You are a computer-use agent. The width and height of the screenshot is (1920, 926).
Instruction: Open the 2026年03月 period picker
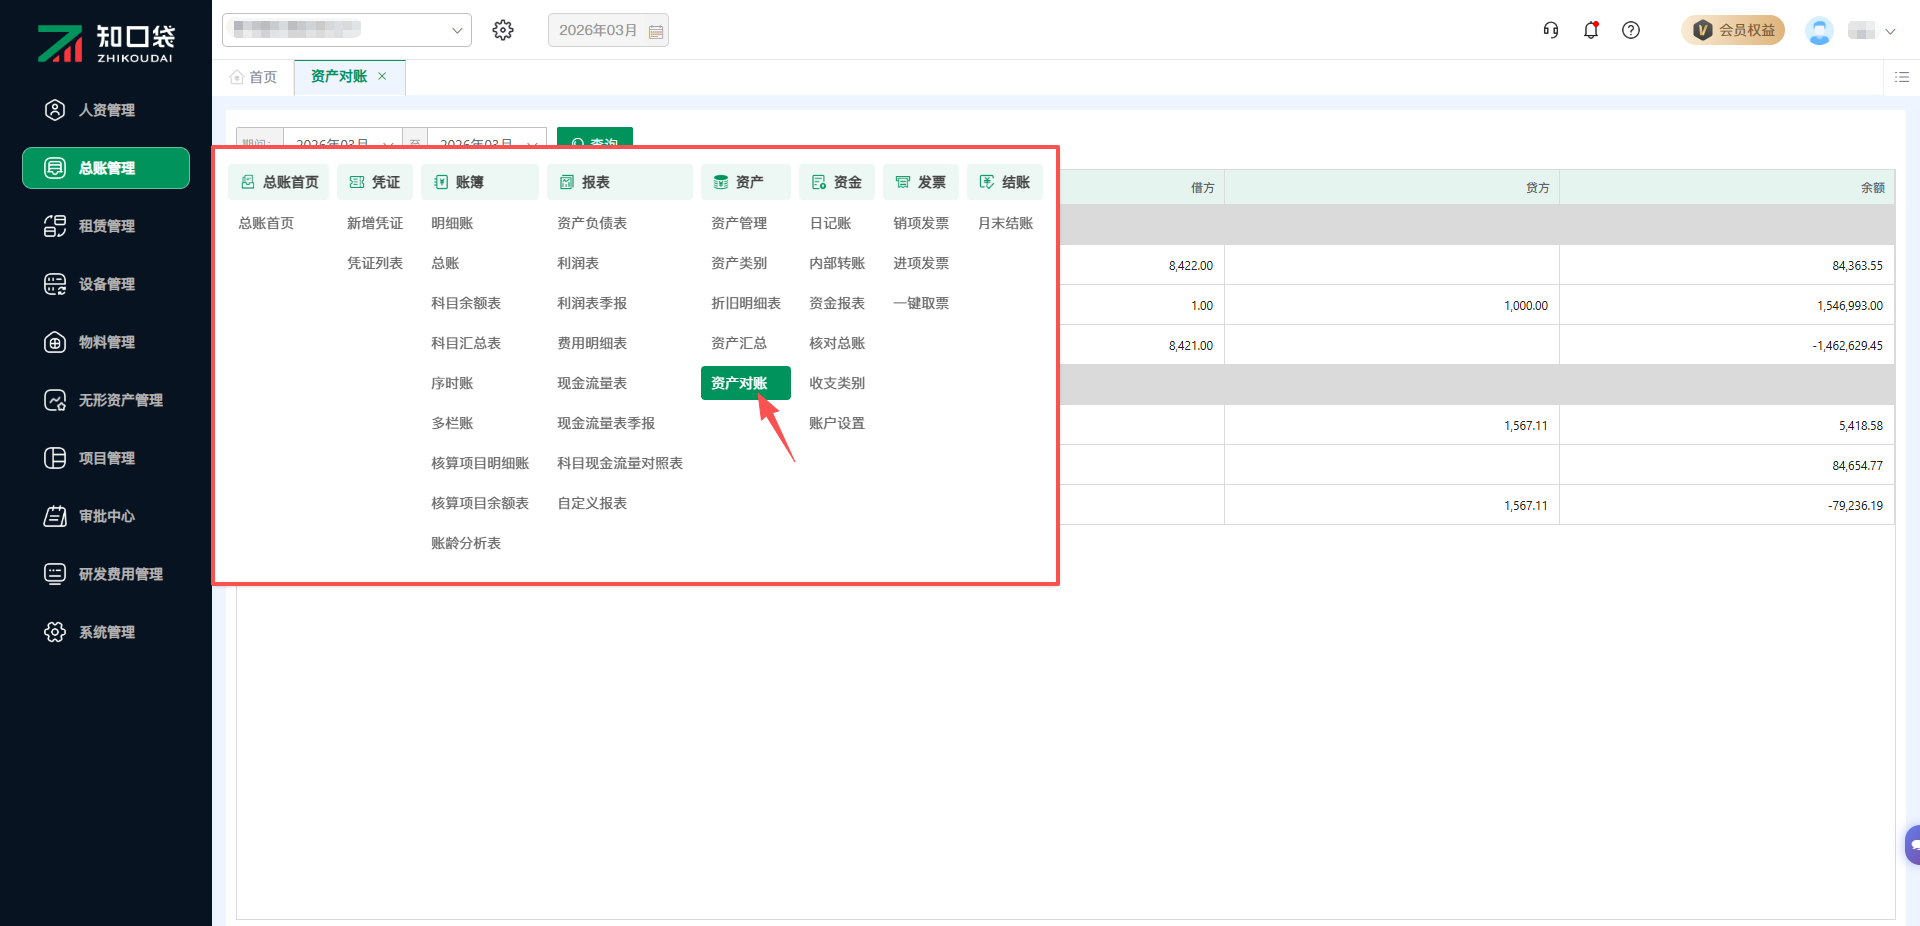[608, 30]
